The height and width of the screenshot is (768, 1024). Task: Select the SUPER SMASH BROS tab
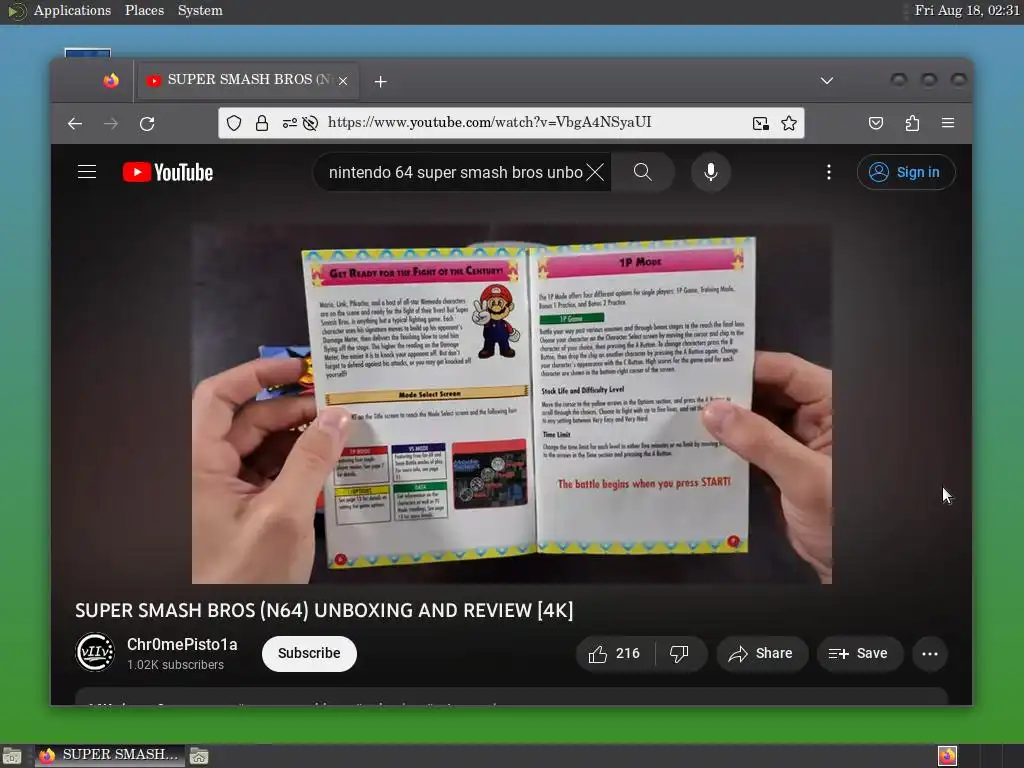(x=247, y=80)
